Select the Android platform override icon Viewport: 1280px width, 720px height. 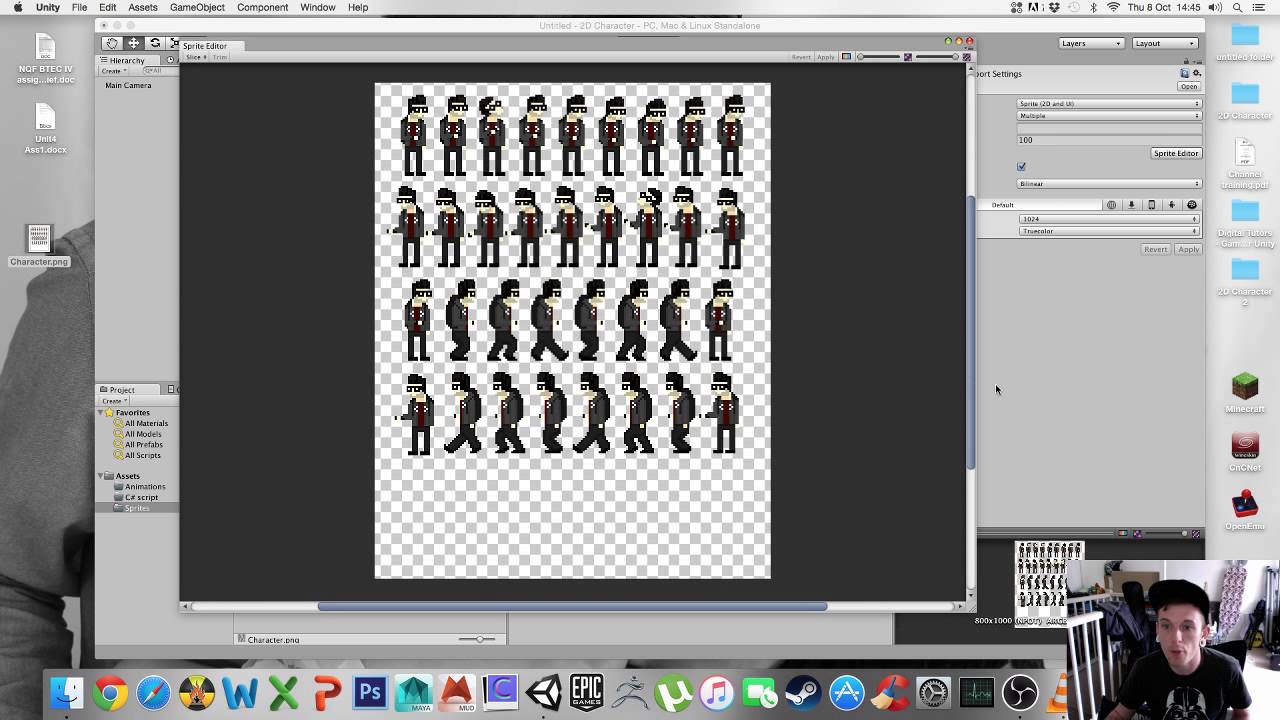pos(1171,205)
